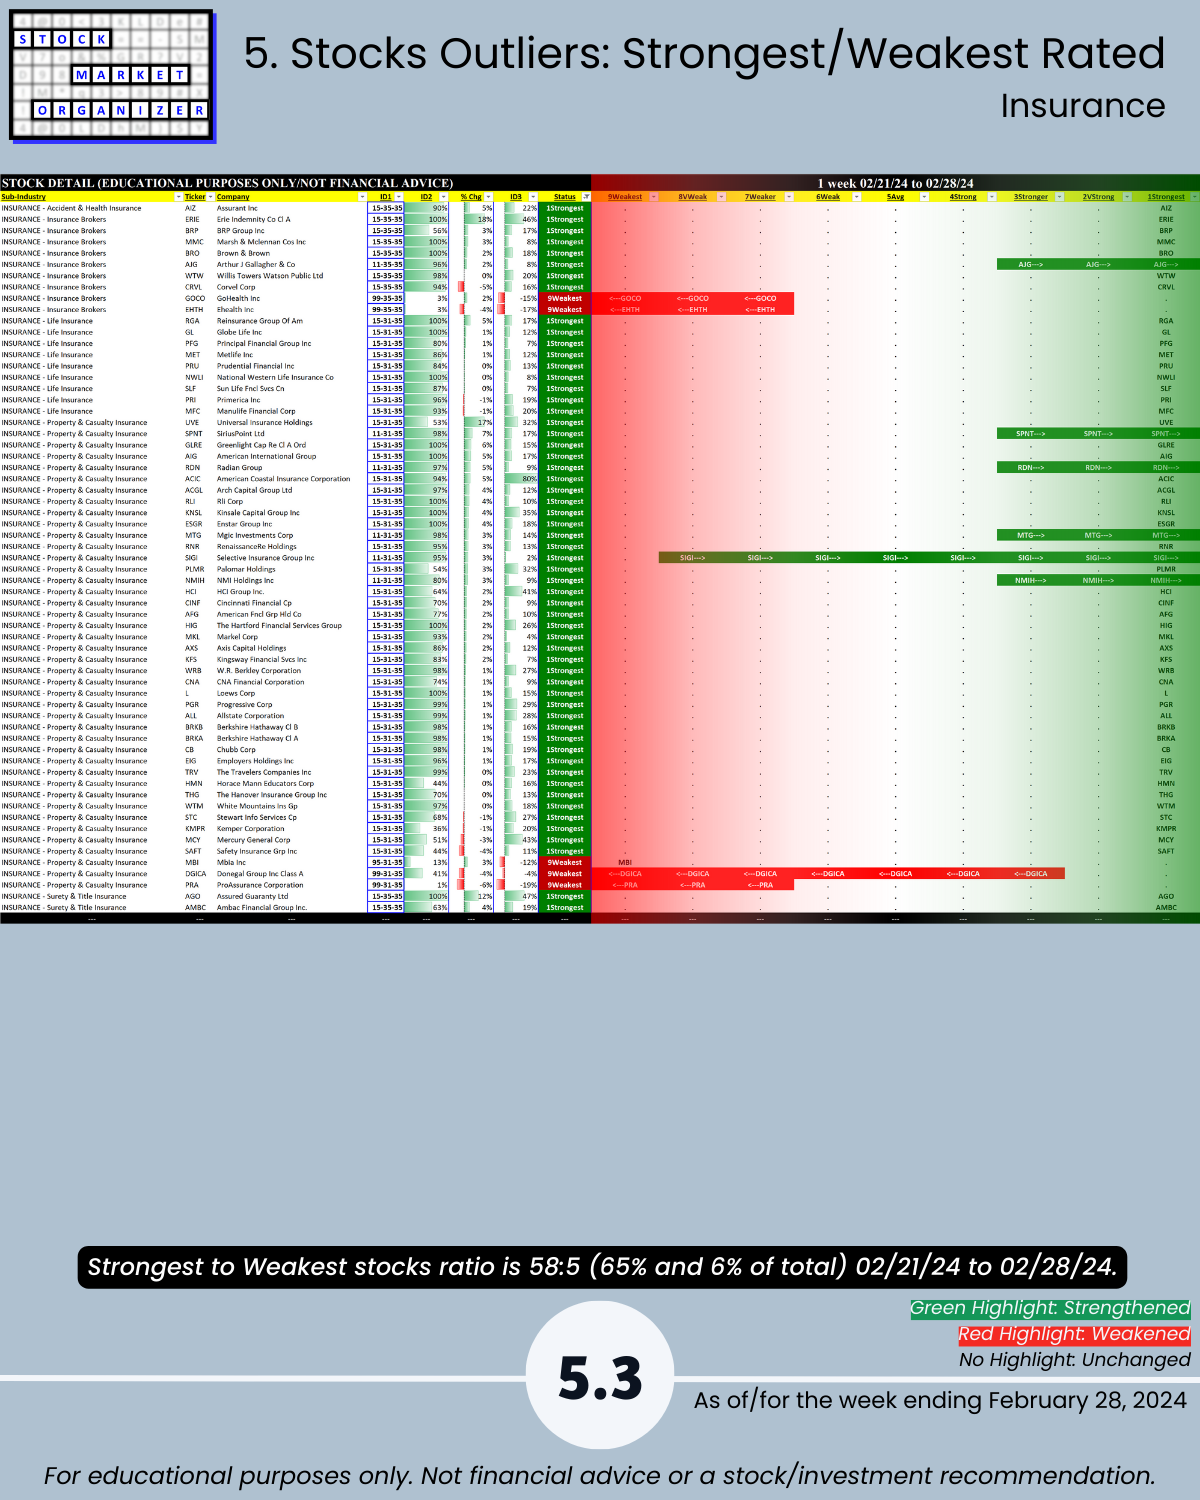
Task: Click the '<---EHTH' cell under 7Weaker
Action: coord(760,309)
